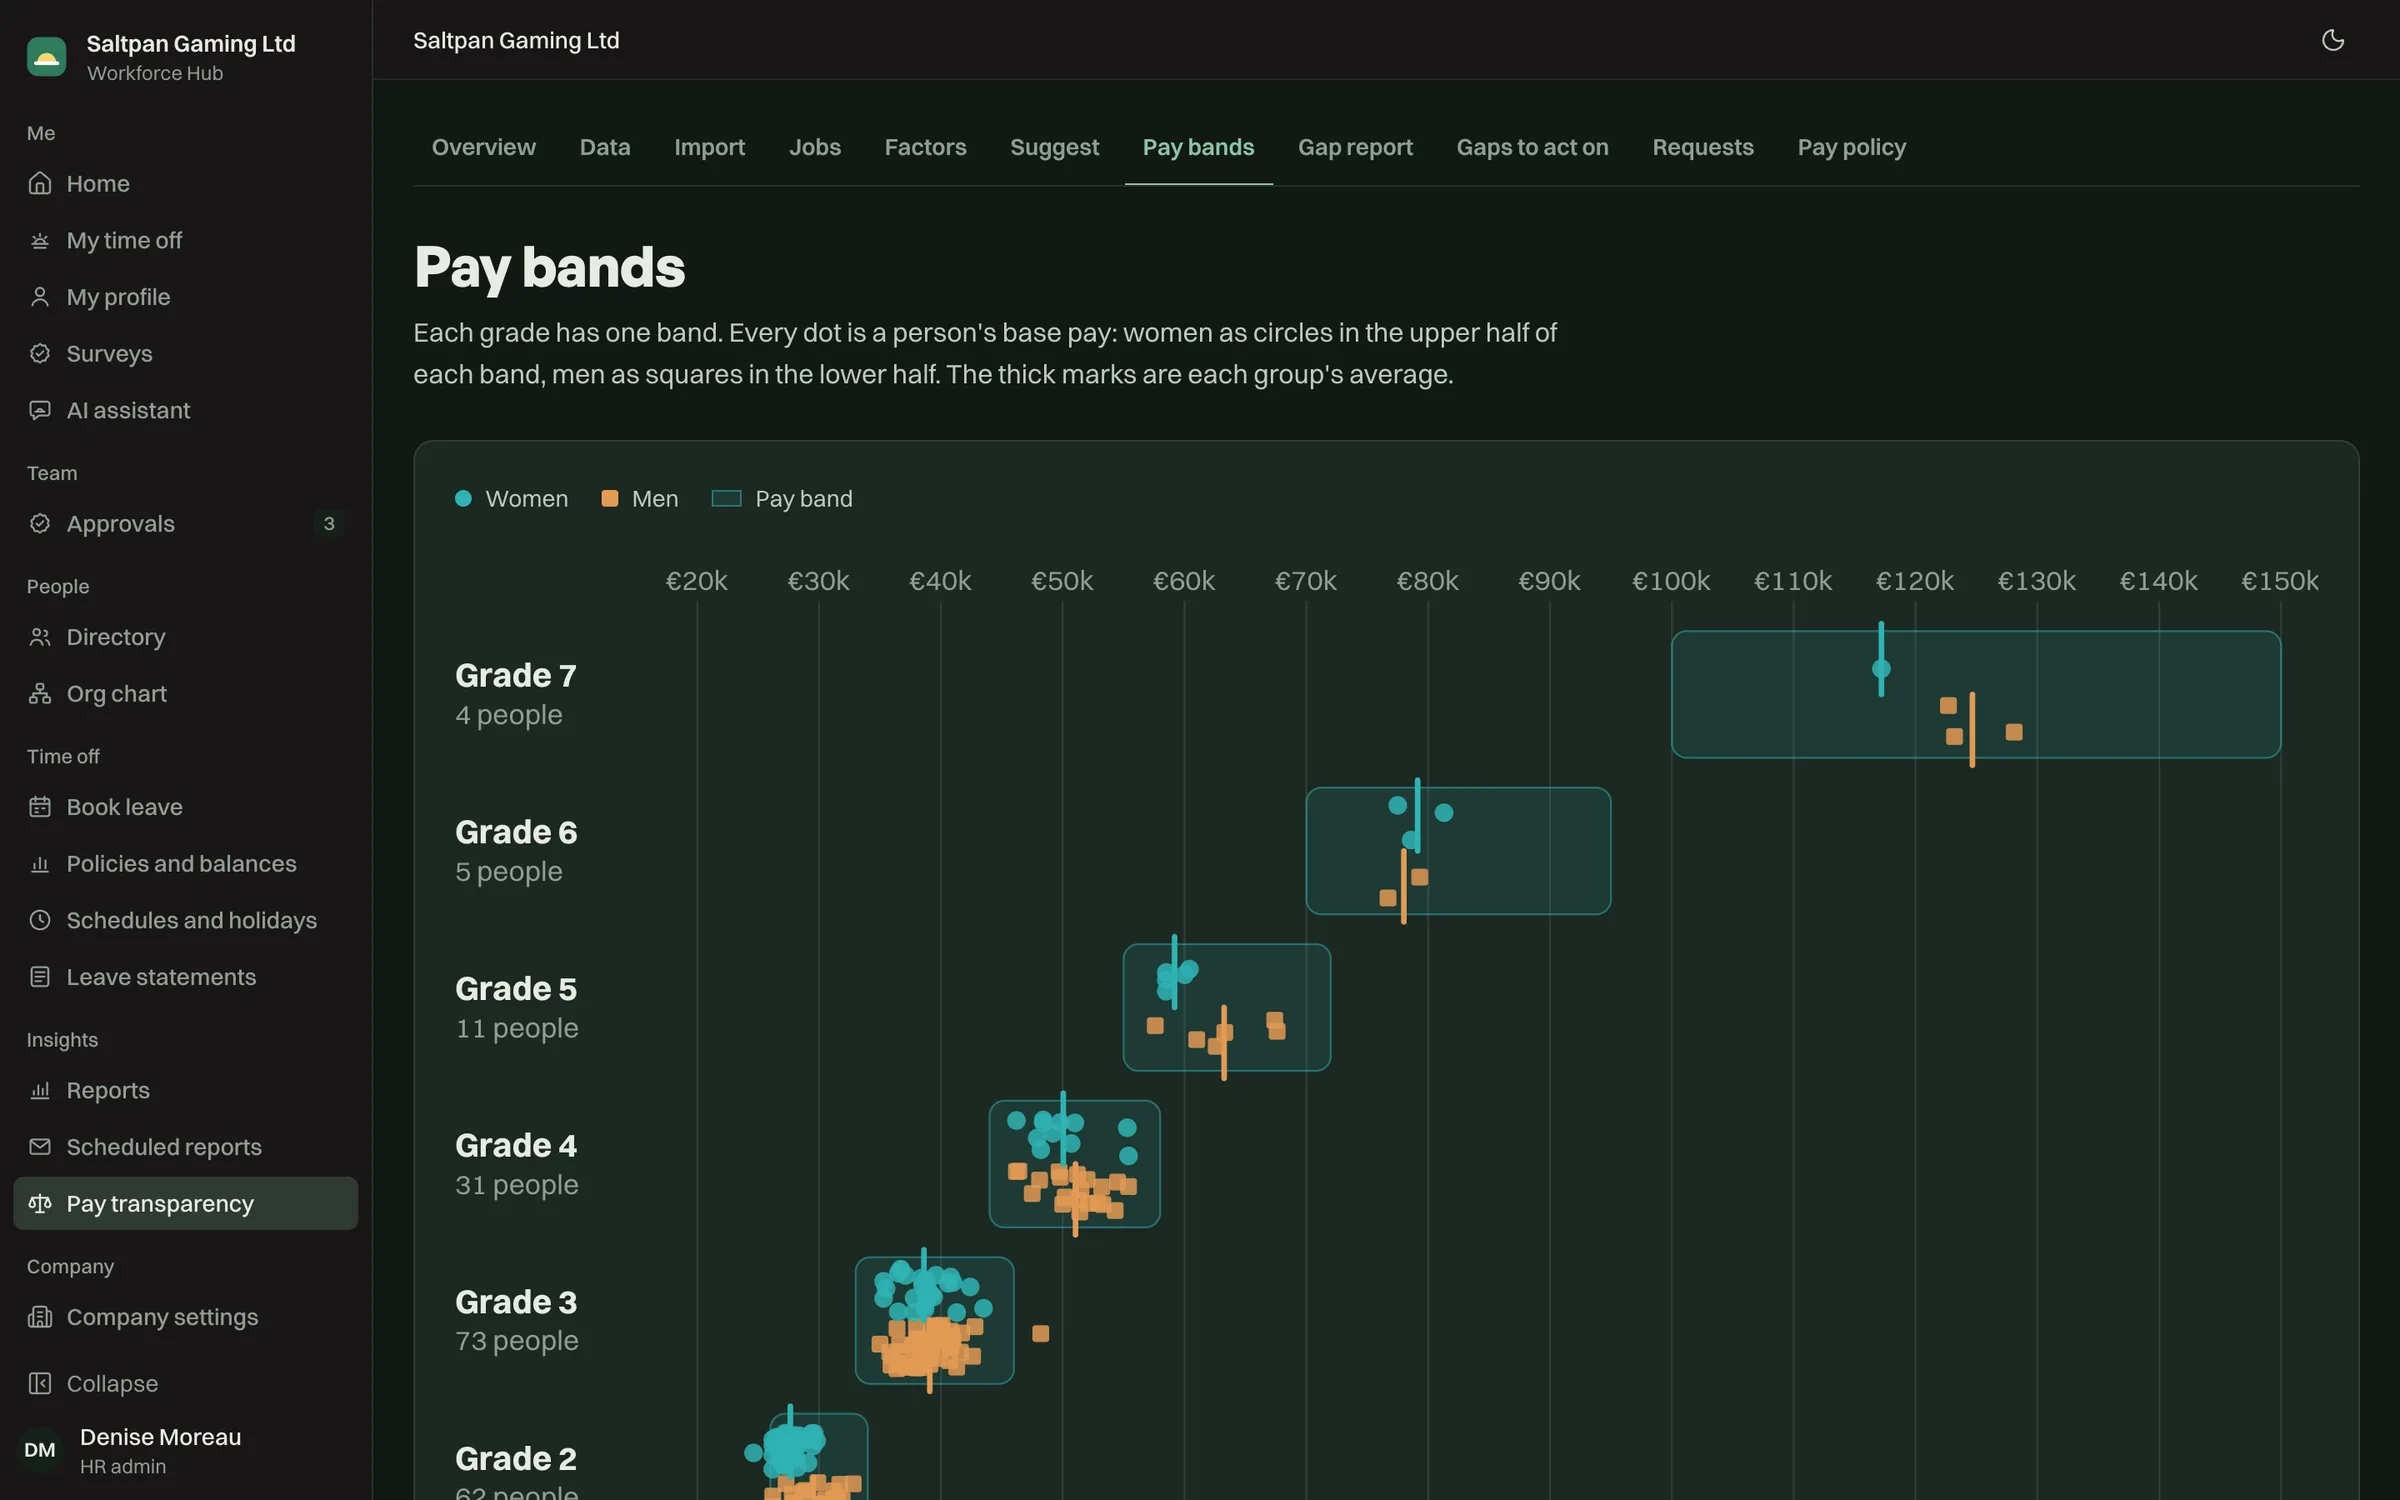This screenshot has width=2400, height=1500.
Task: Click the Grade 7 women's average dot
Action: tap(1881, 668)
